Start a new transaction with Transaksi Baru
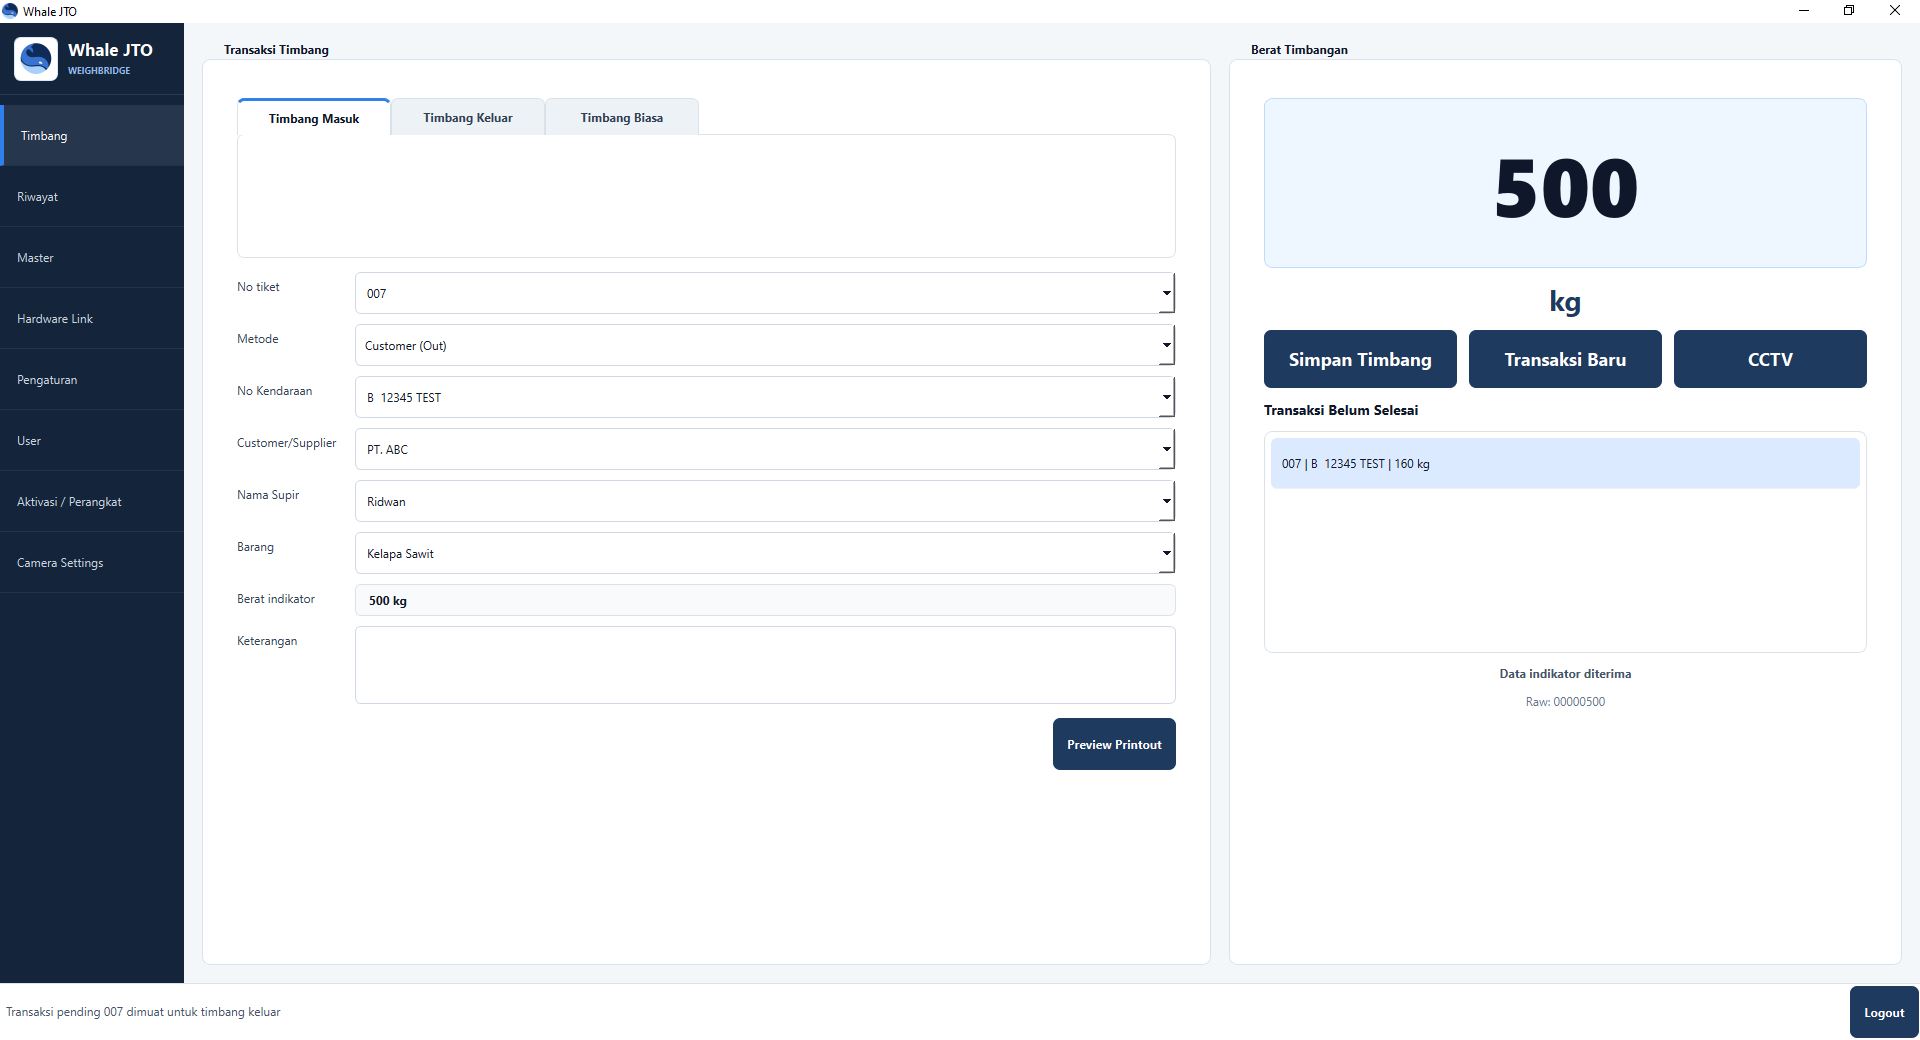Image resolution: width=1920 pixels, height=1040 pixels. click(1565, 359)
